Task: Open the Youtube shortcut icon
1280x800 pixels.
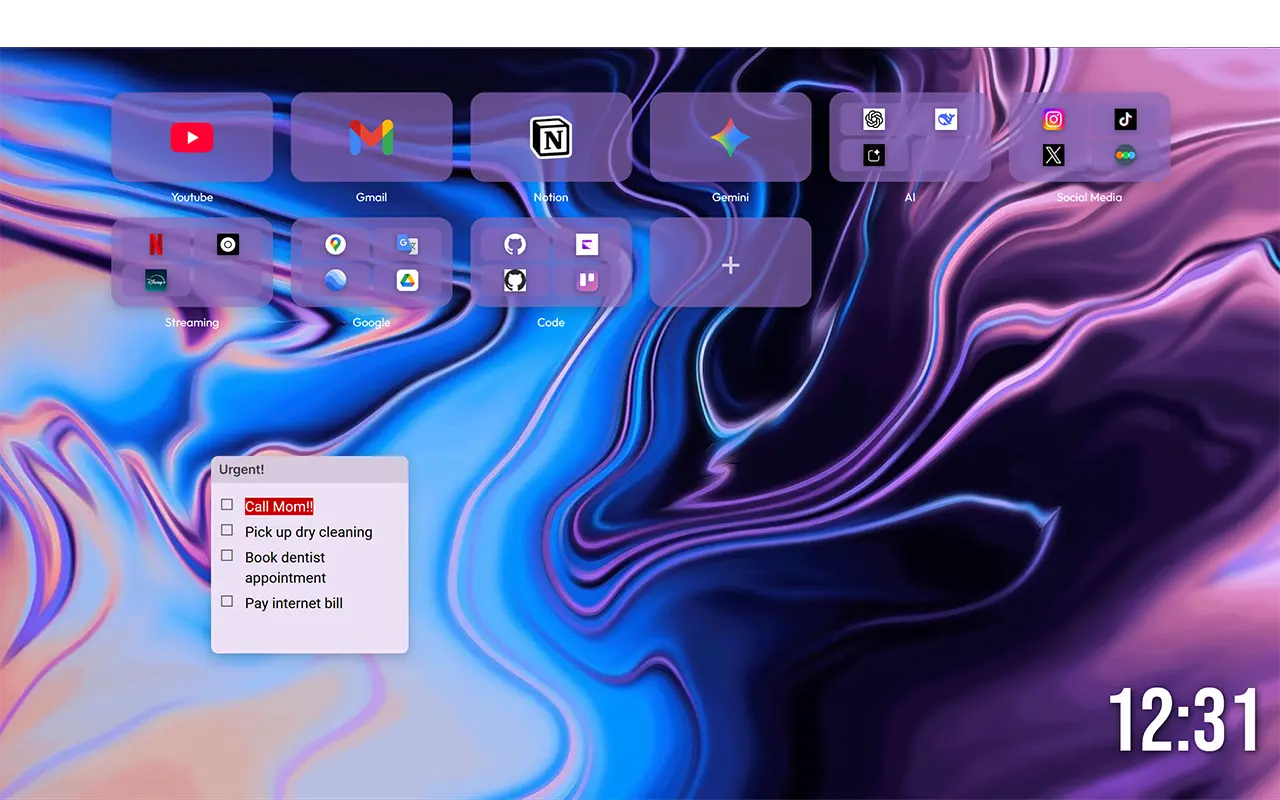Action: click(192, 137)
